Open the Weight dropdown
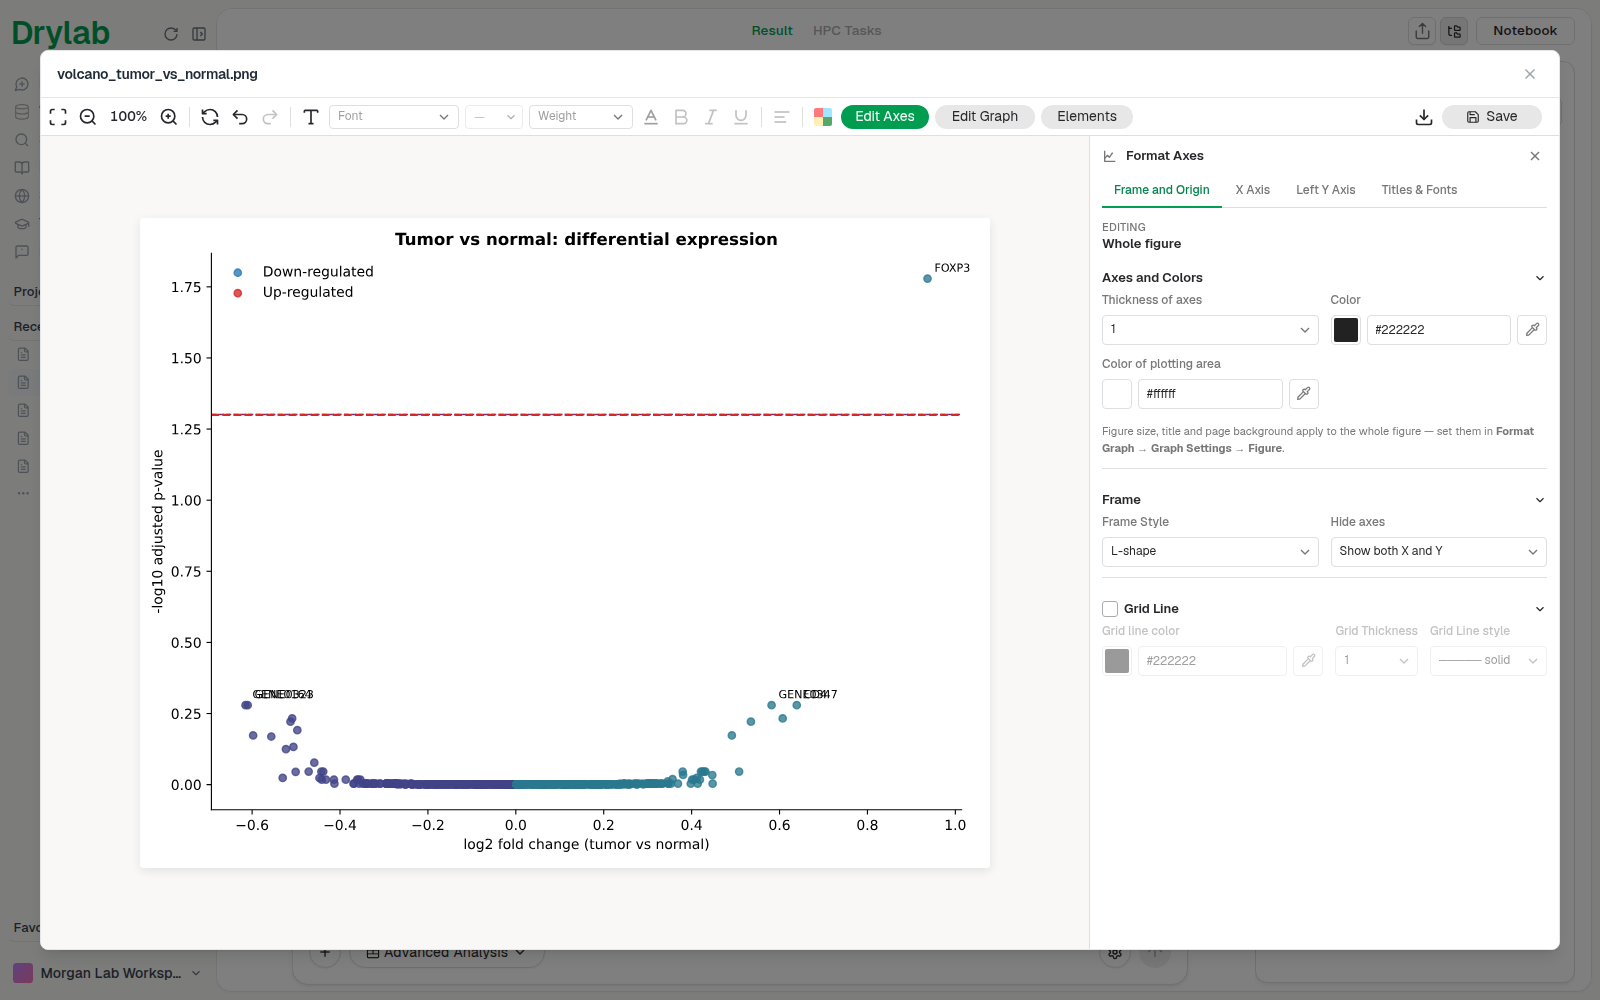Image resolution: width=1600 pixels, height=1000 pixels. pos(581,117)
